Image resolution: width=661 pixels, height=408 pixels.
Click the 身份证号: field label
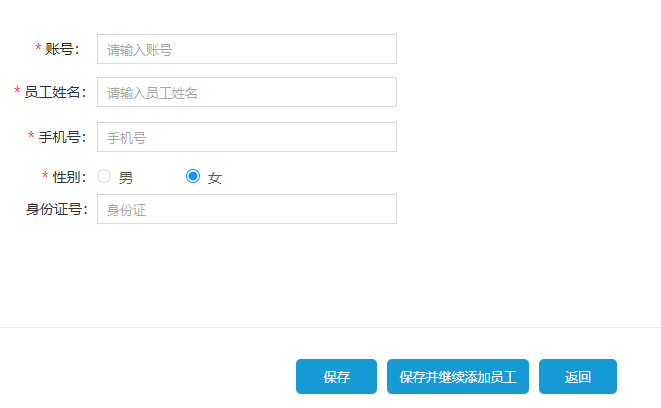[x=56, y=209]
